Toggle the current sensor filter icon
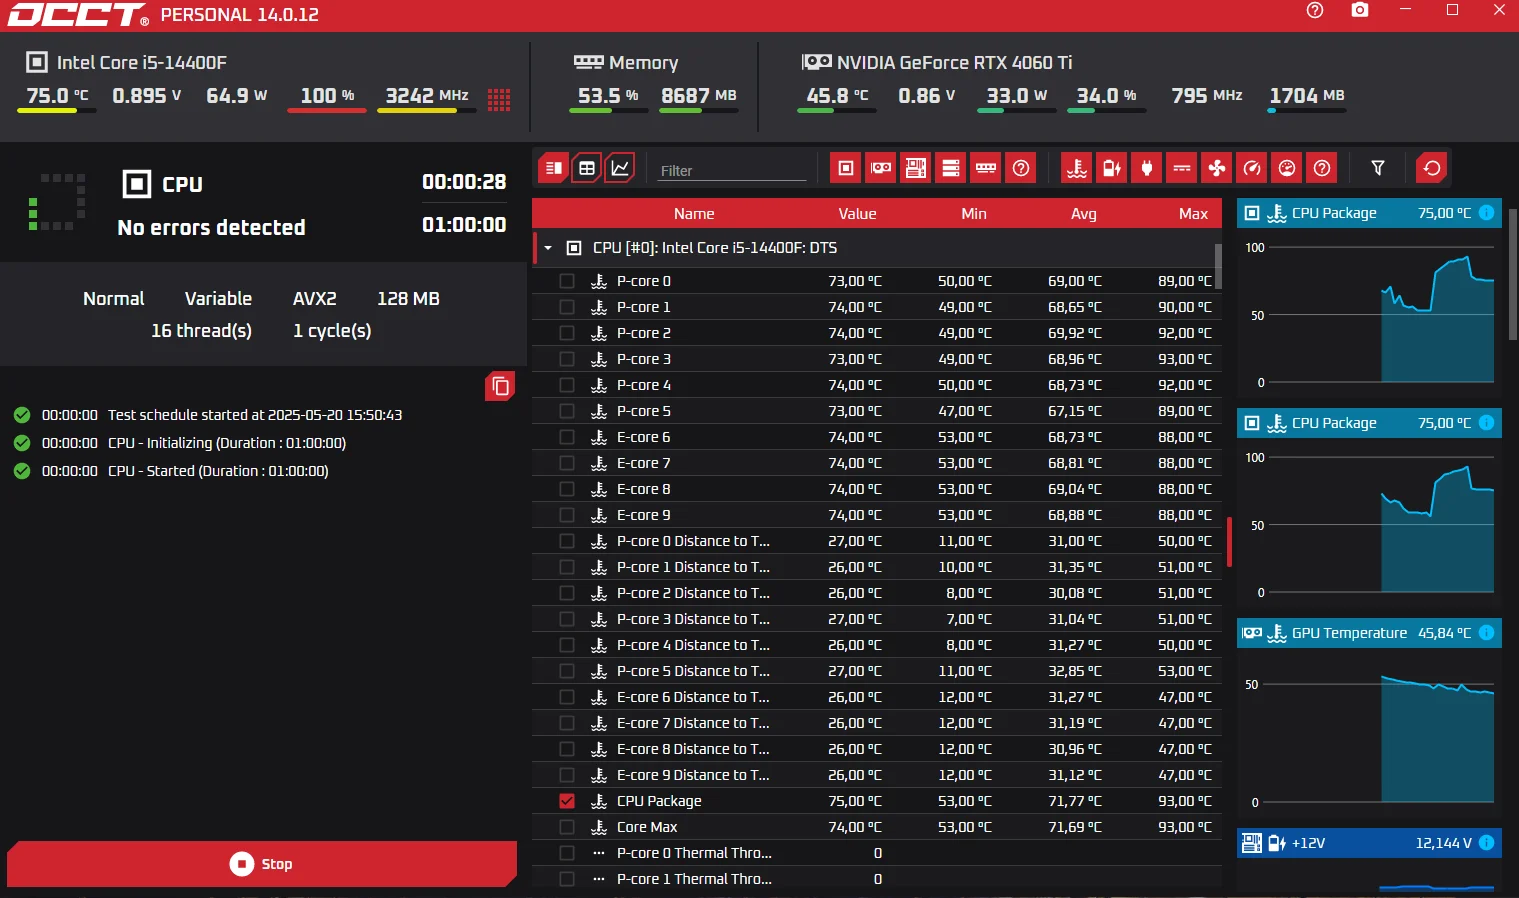The height and width of the screenshot is (898, 1519). coord(1182,168)
